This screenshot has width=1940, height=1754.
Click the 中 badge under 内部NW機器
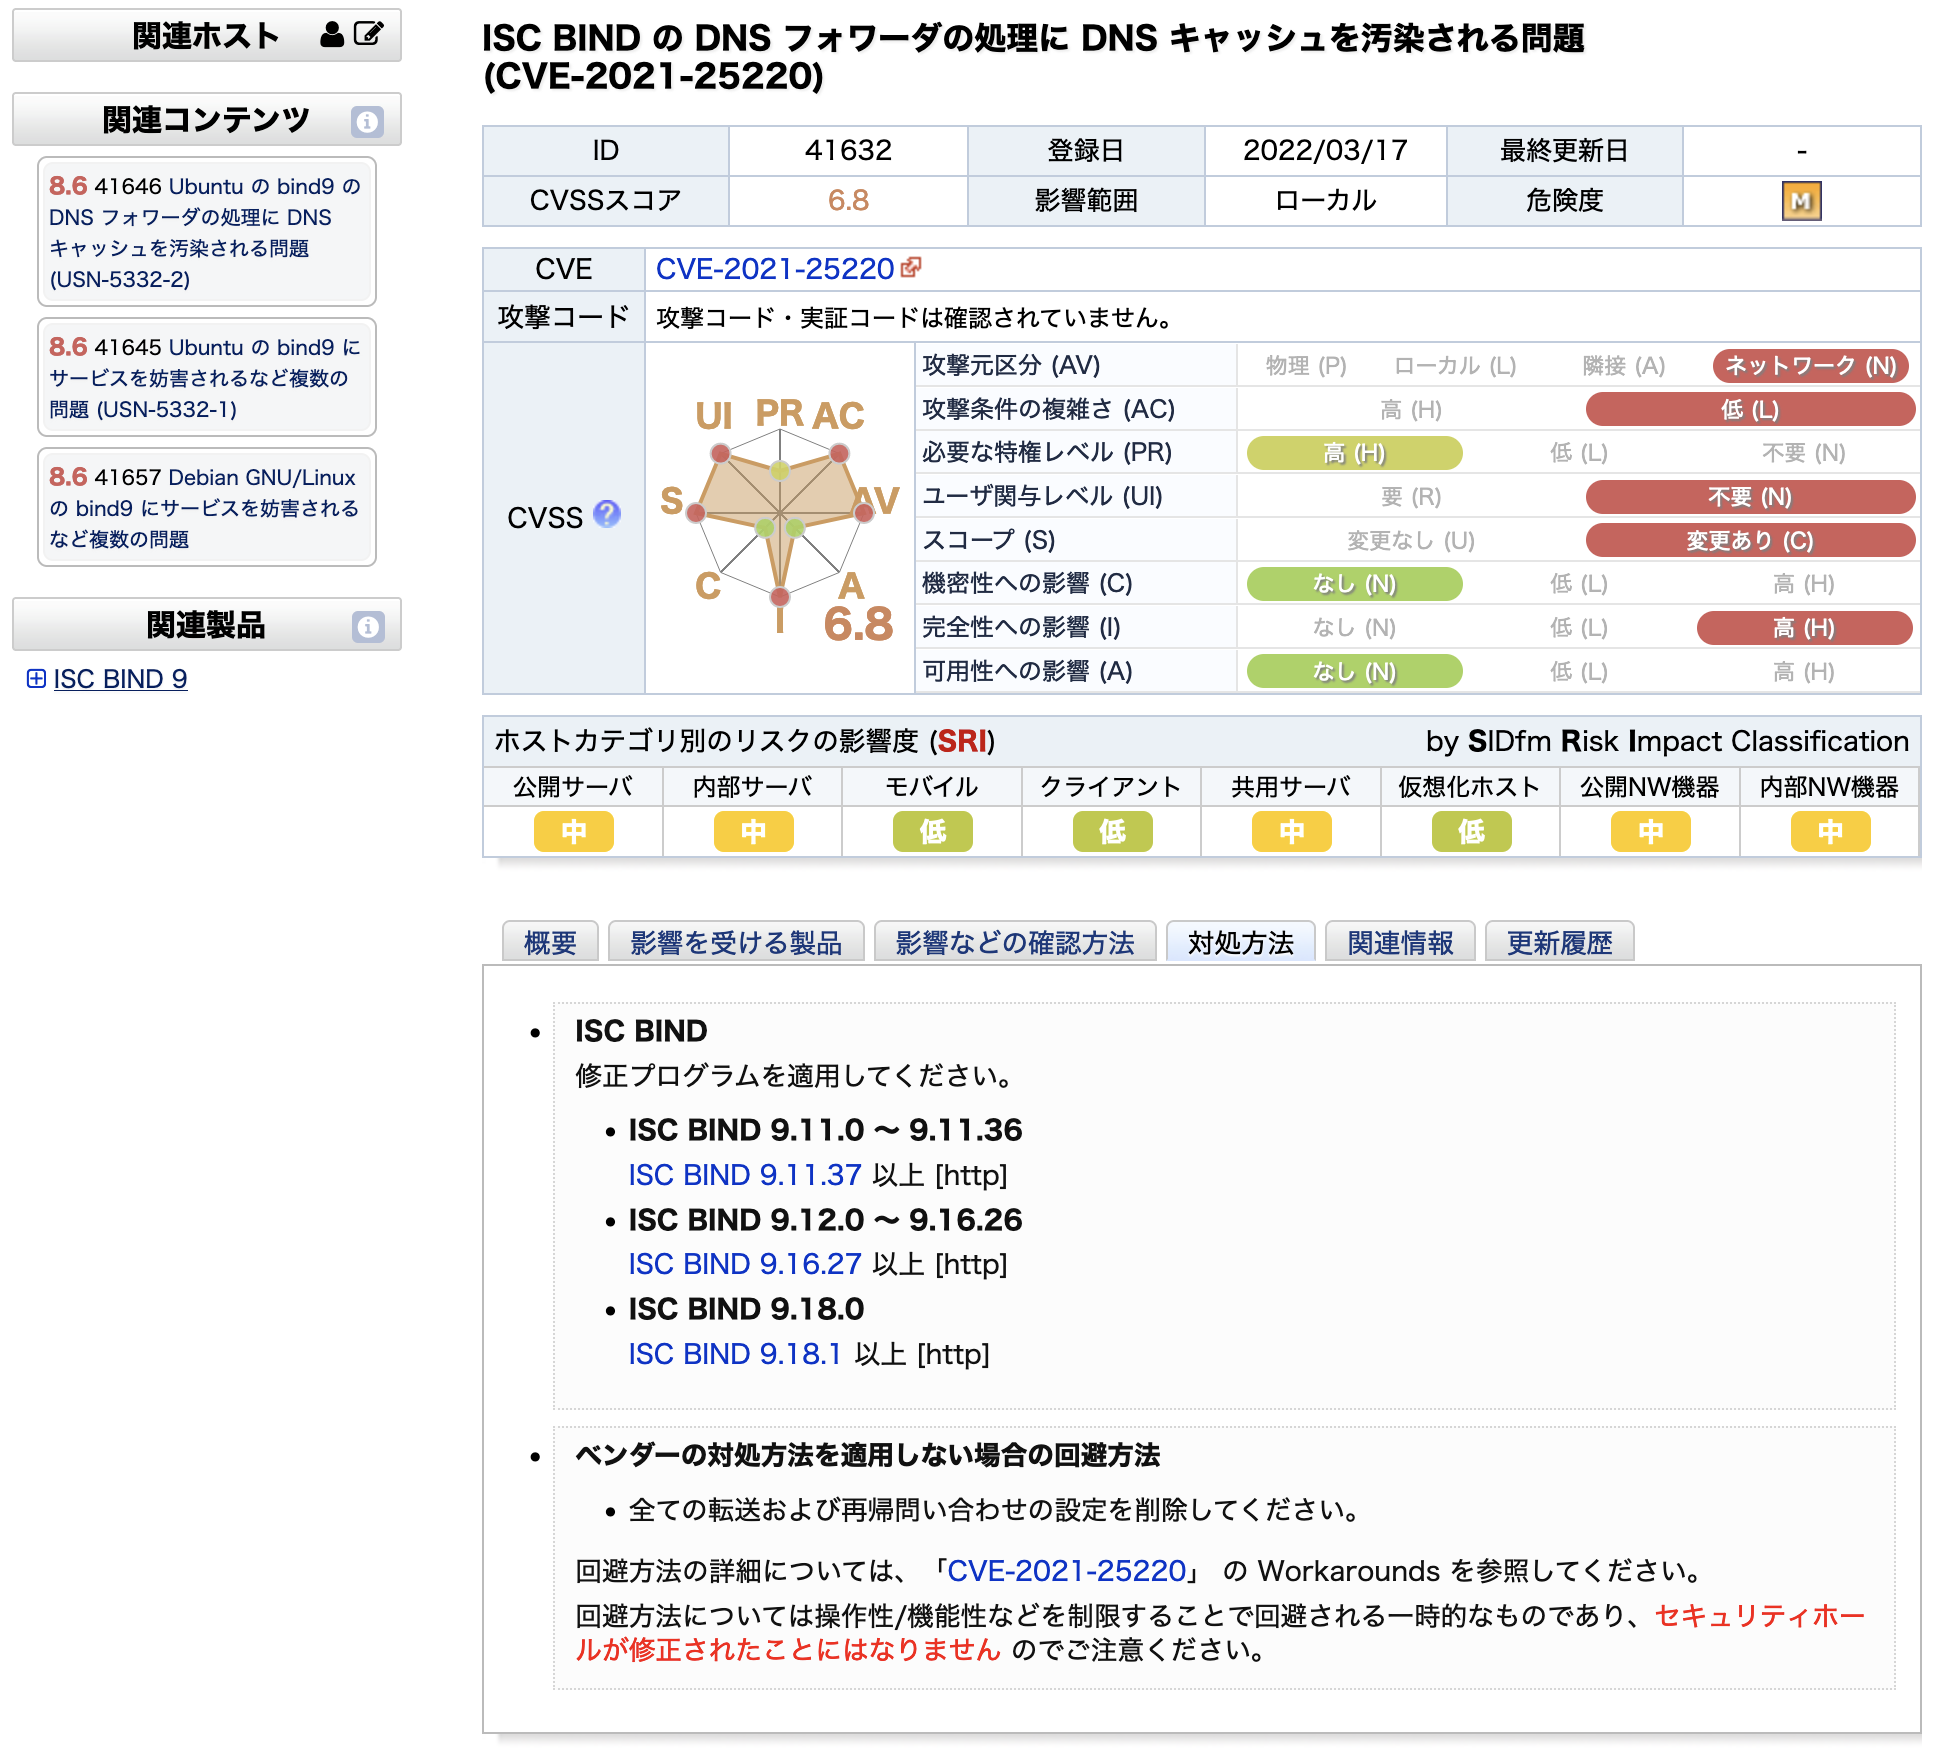pyautogui.click(x=1830, y=831)
